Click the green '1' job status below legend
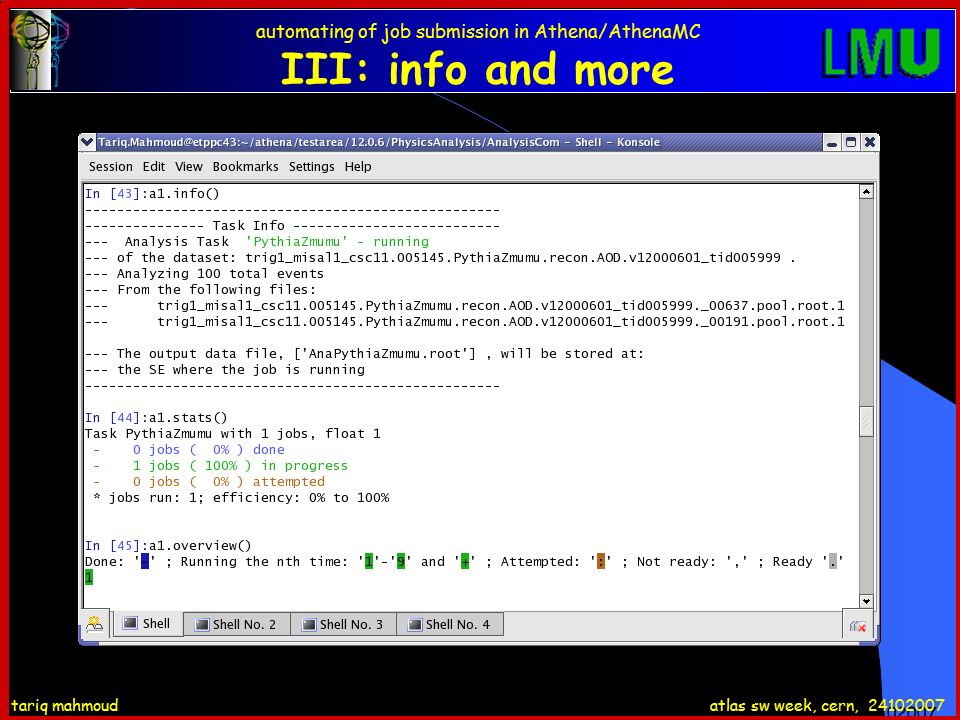 coord(89,577)
